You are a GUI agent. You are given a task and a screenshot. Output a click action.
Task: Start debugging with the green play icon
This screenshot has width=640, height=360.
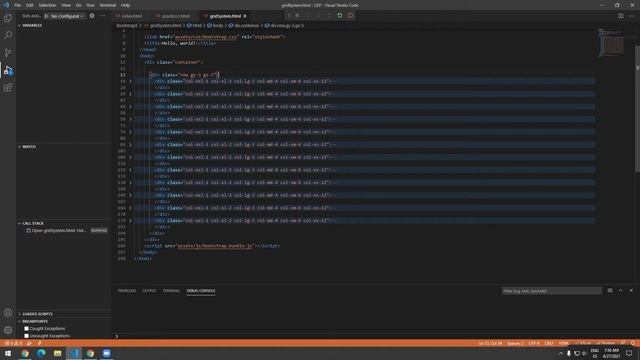(46, 16)
